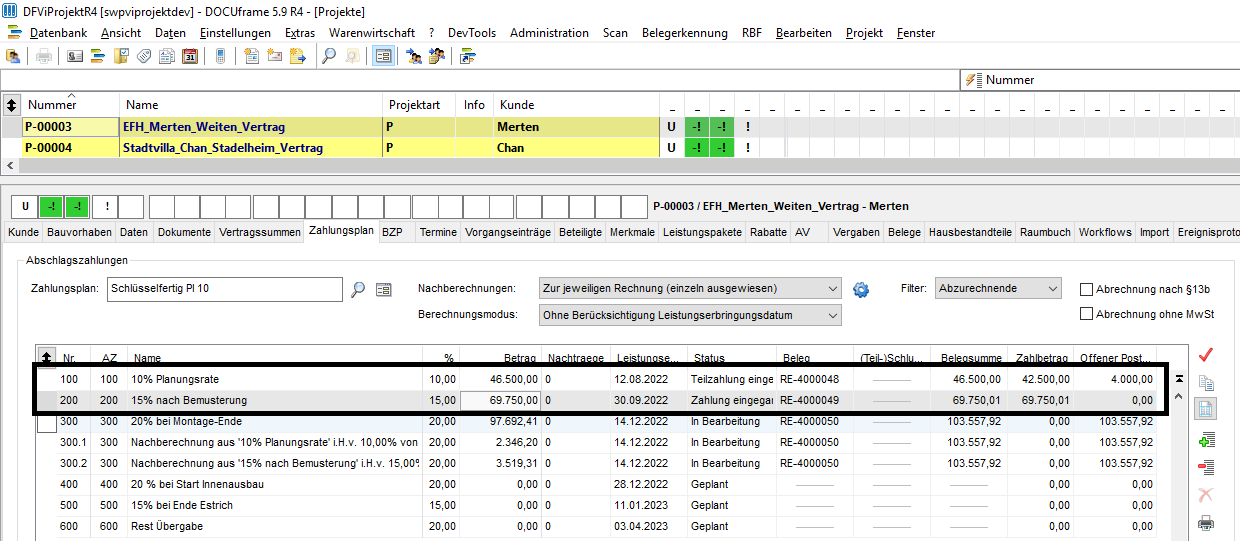Image resolution: width=1240 pixels, height=541 pixels.
Task: Switch to the Raumbuch tab
Action: click(x=1045, y=232)
